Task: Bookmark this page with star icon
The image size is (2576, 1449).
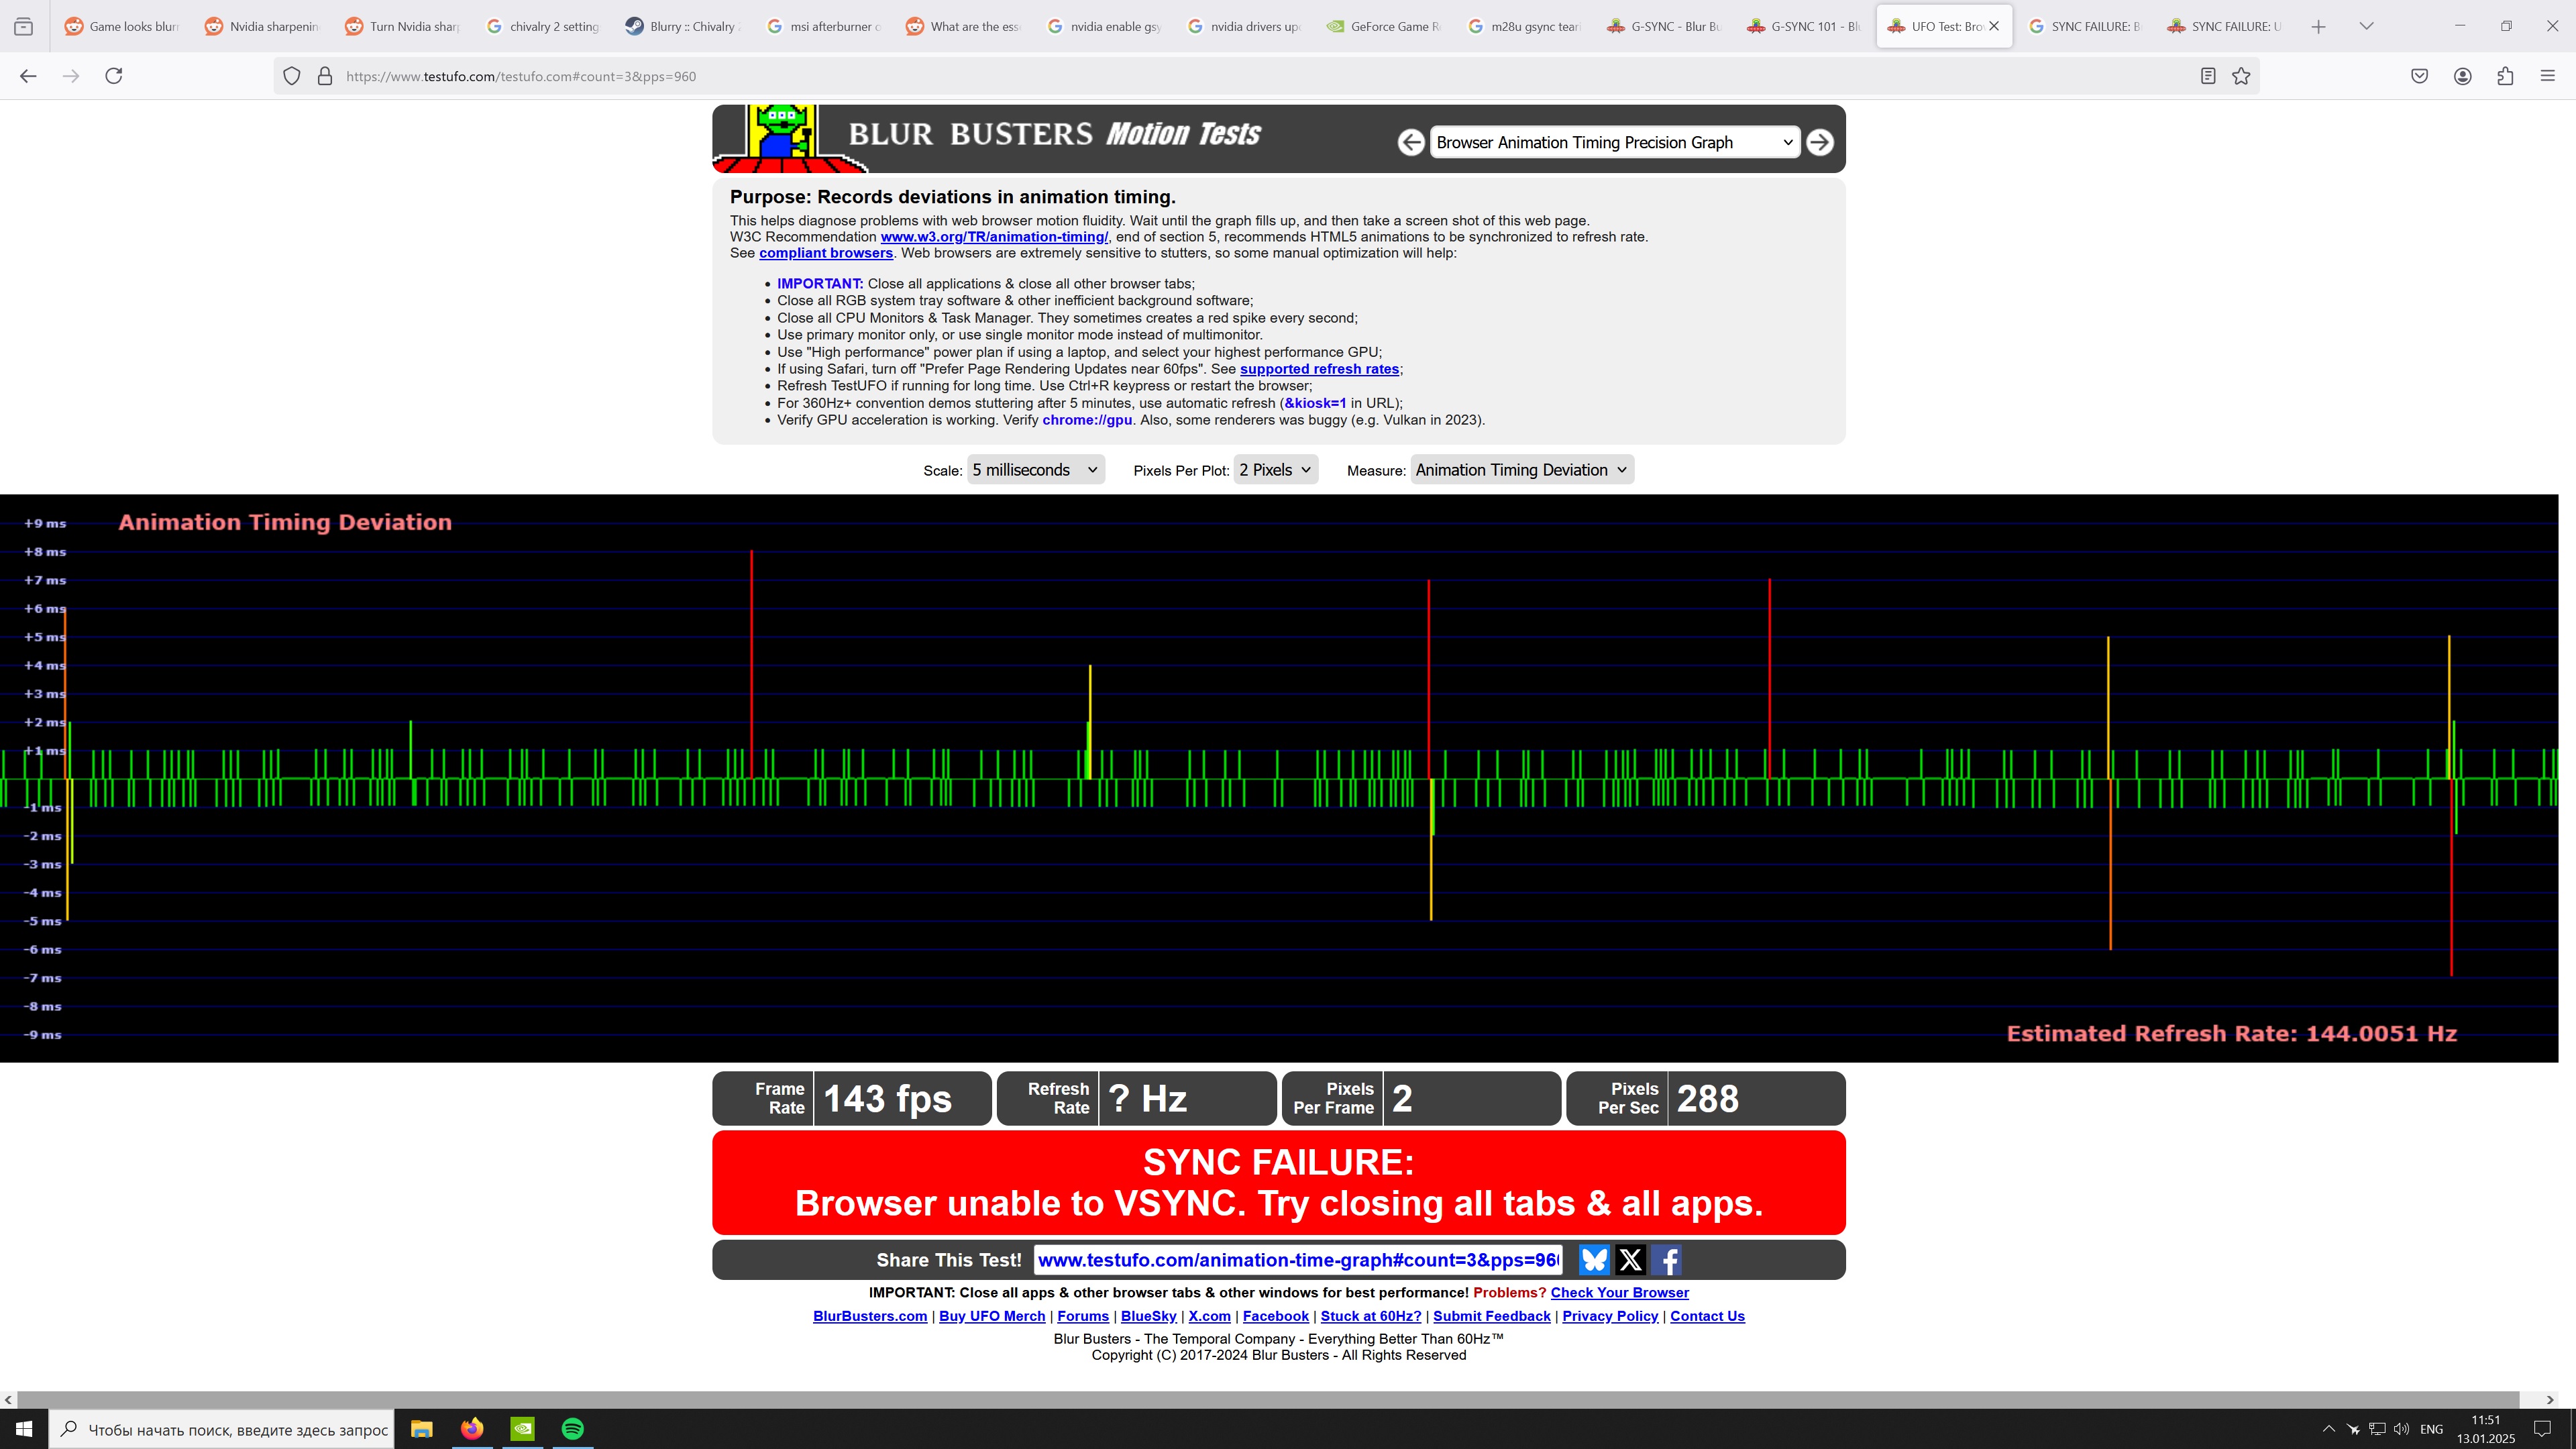Action: (x=2241, y=76)
